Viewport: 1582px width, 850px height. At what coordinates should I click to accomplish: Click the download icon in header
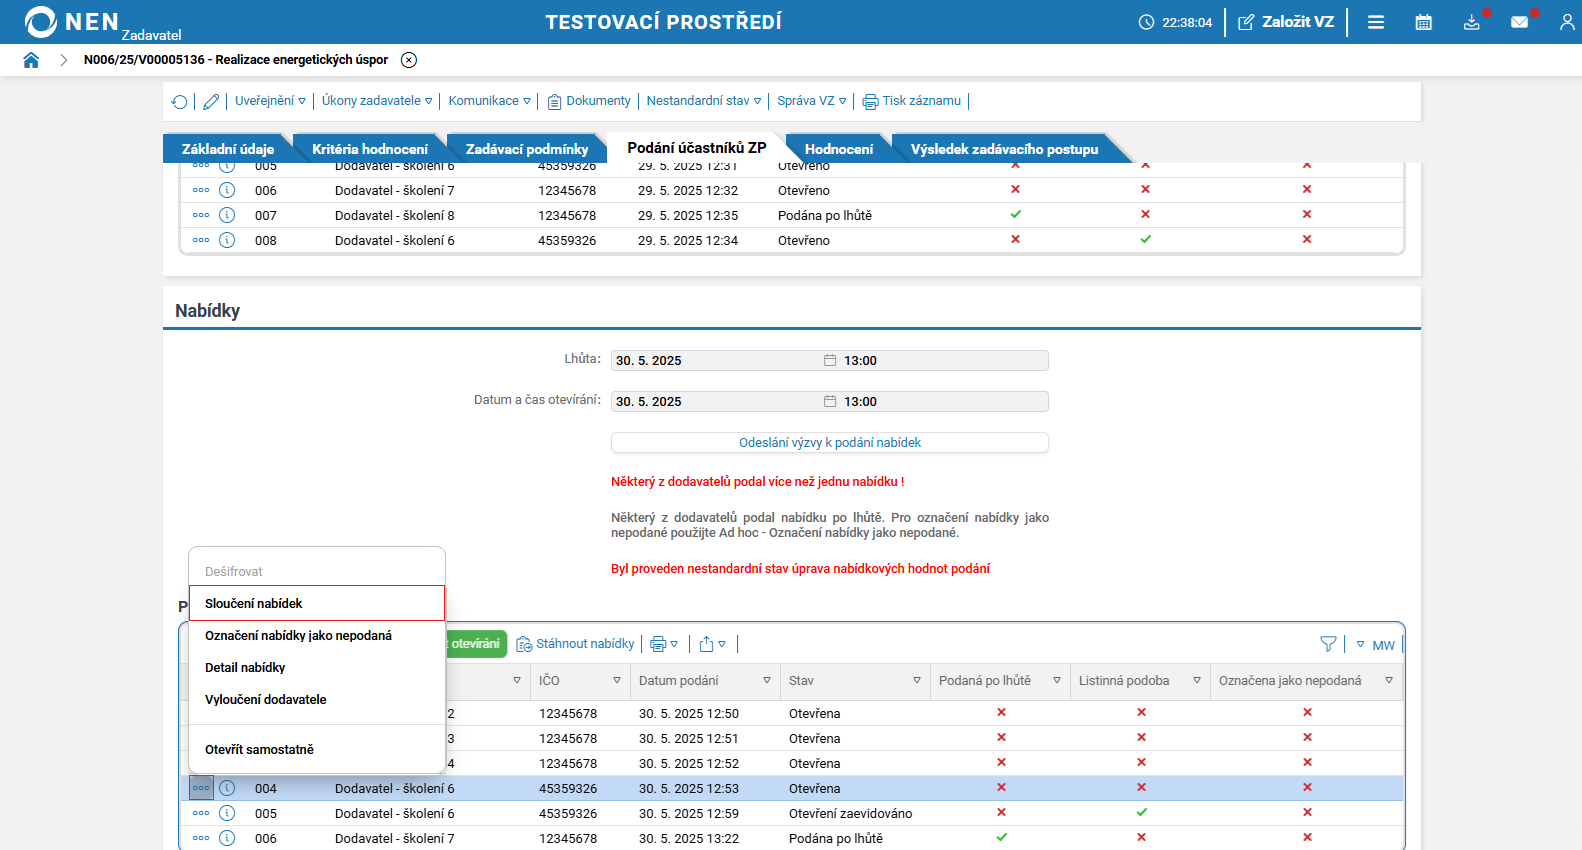pyautogui.click(x=1471, y=22)
